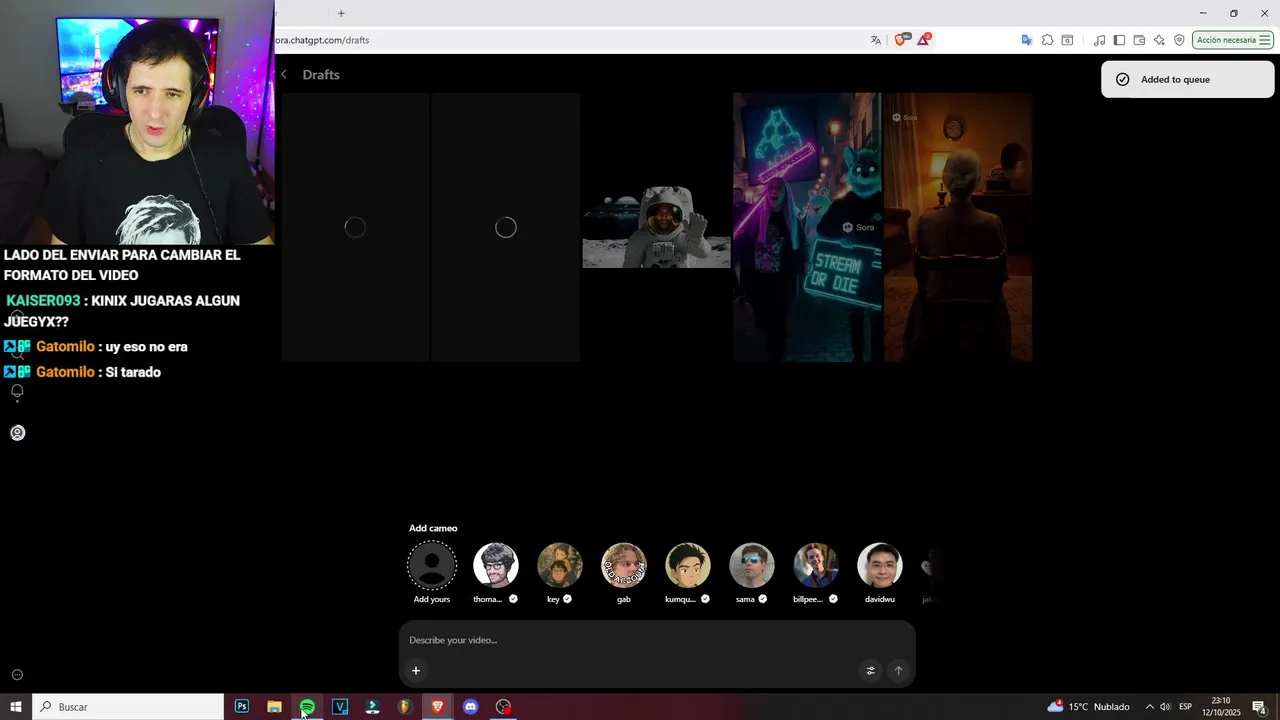The height and width of the screenshot is (720, 1280).
Task: Switch to Brave browser in taskbar
Action: 438,707
